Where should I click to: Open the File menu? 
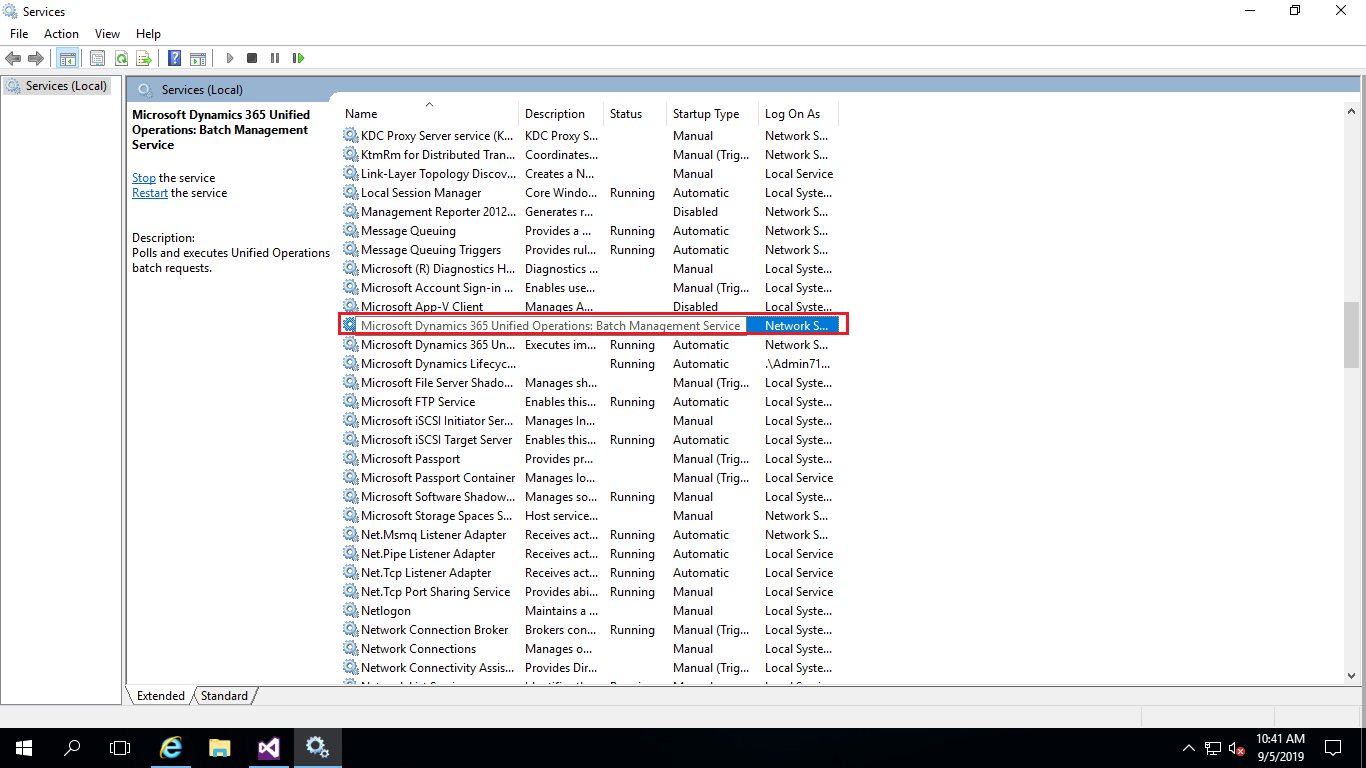[19, 34]
